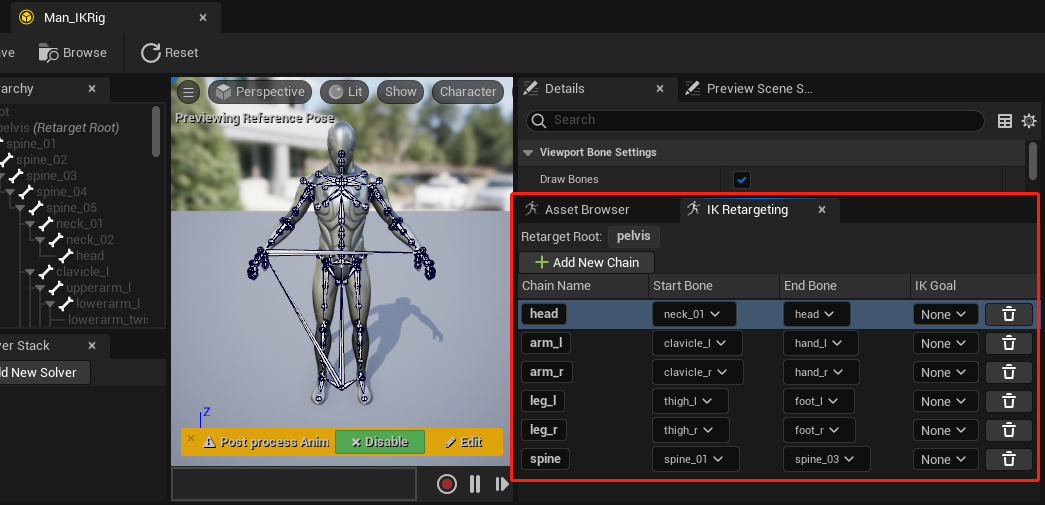This screenshot has height=505, width=1045.
Task: Edit the post process Anim Blueprint
Action: click(x=463, y=442)
